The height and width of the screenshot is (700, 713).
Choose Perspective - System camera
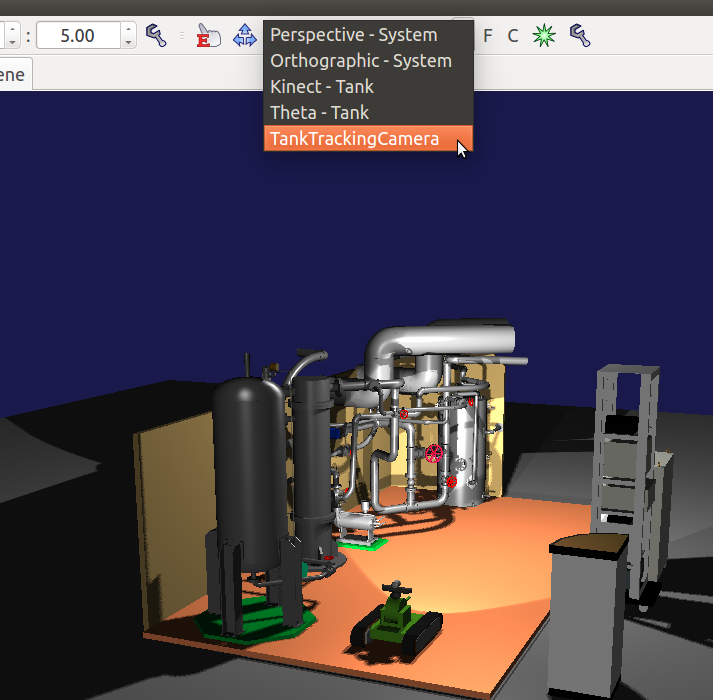pos(368,35)
